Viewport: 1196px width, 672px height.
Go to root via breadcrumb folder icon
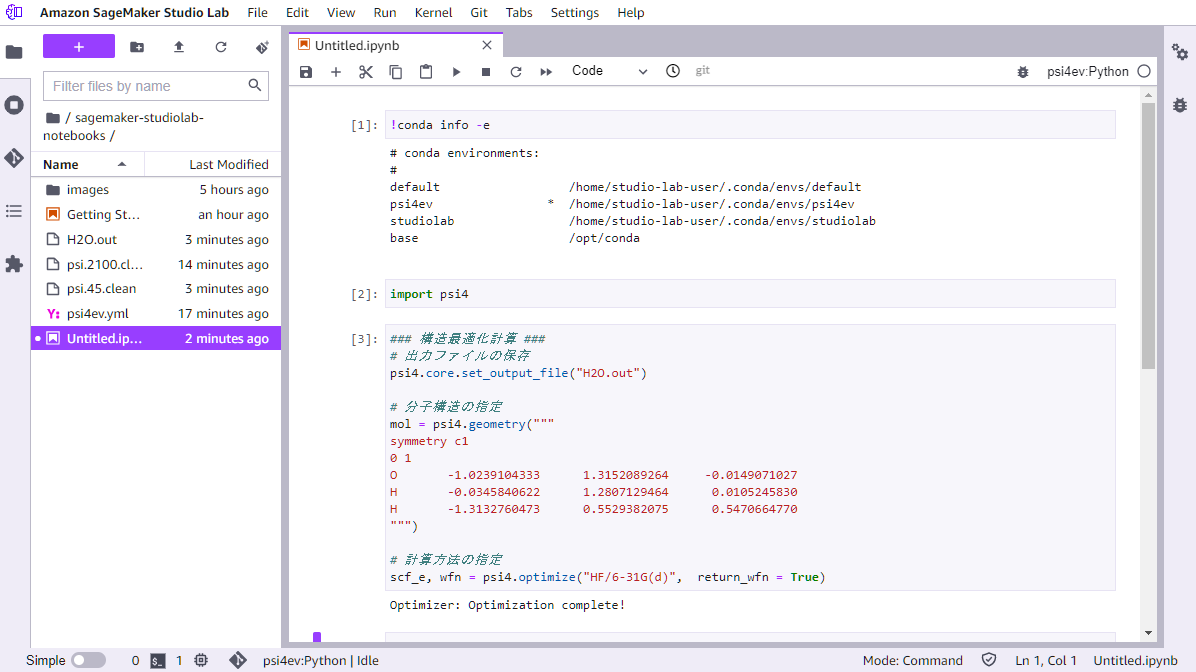tap(53, 118)
